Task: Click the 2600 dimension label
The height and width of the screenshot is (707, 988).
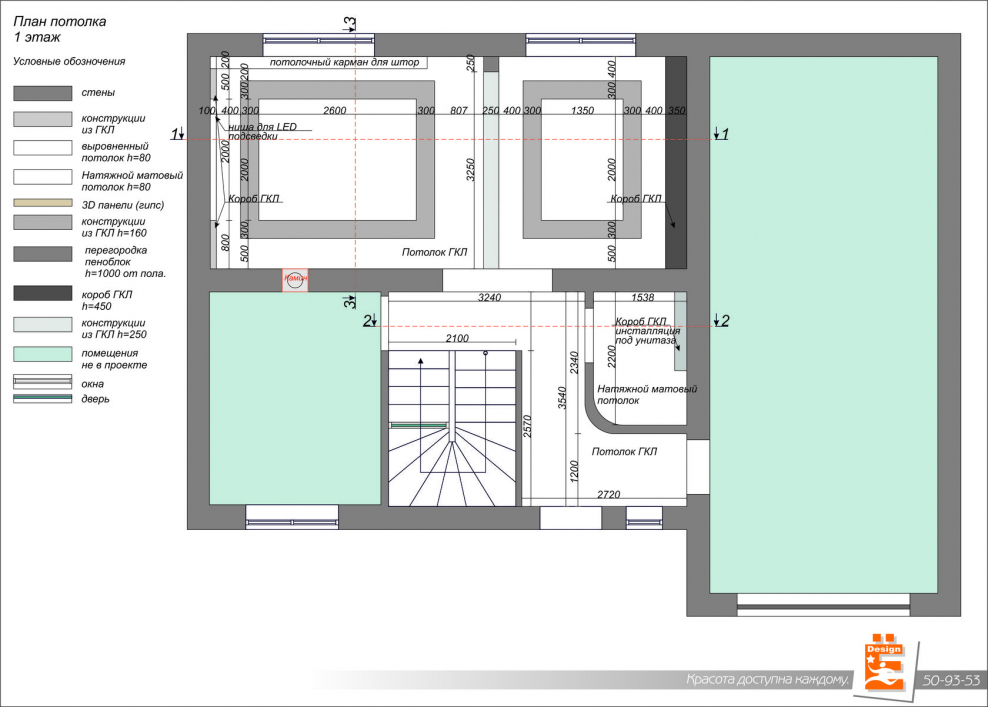Action: click(x=335, y=110)
